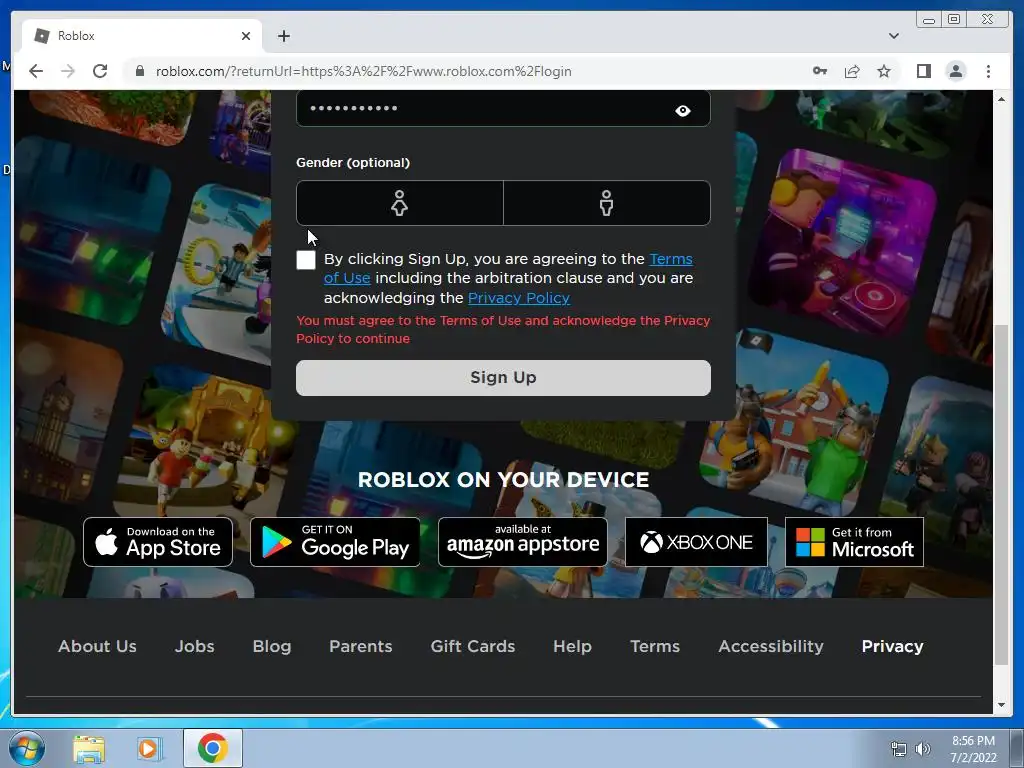1024x768 pixels.
Task: Click the browser forward arrow
Action: 68,71
